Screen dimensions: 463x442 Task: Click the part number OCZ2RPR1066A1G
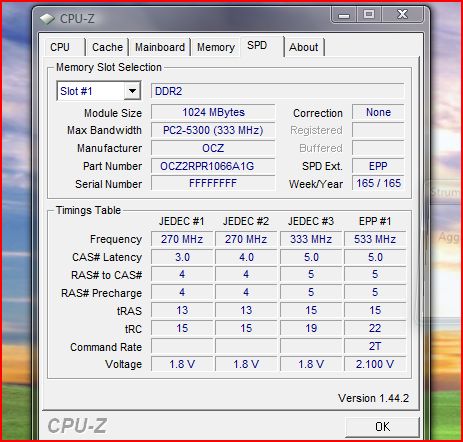click(213, 166)
